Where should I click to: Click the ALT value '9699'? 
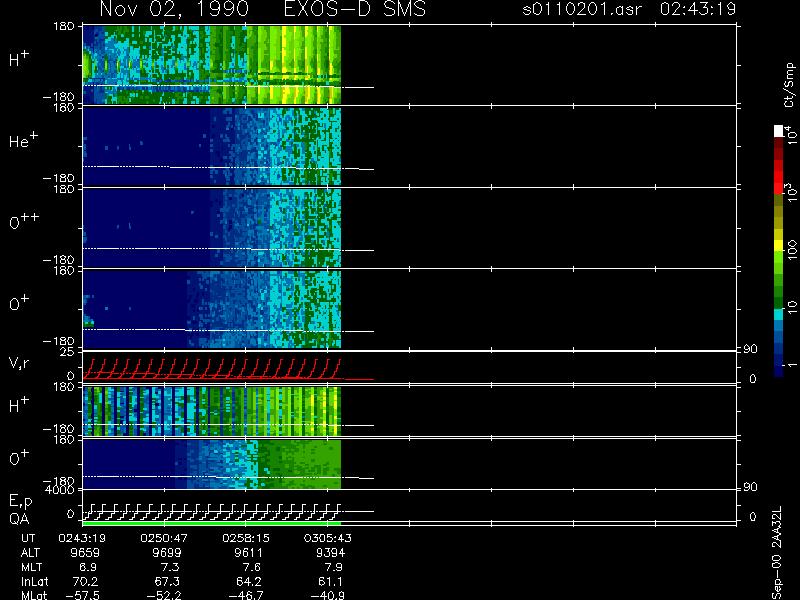tap(167, 553)
